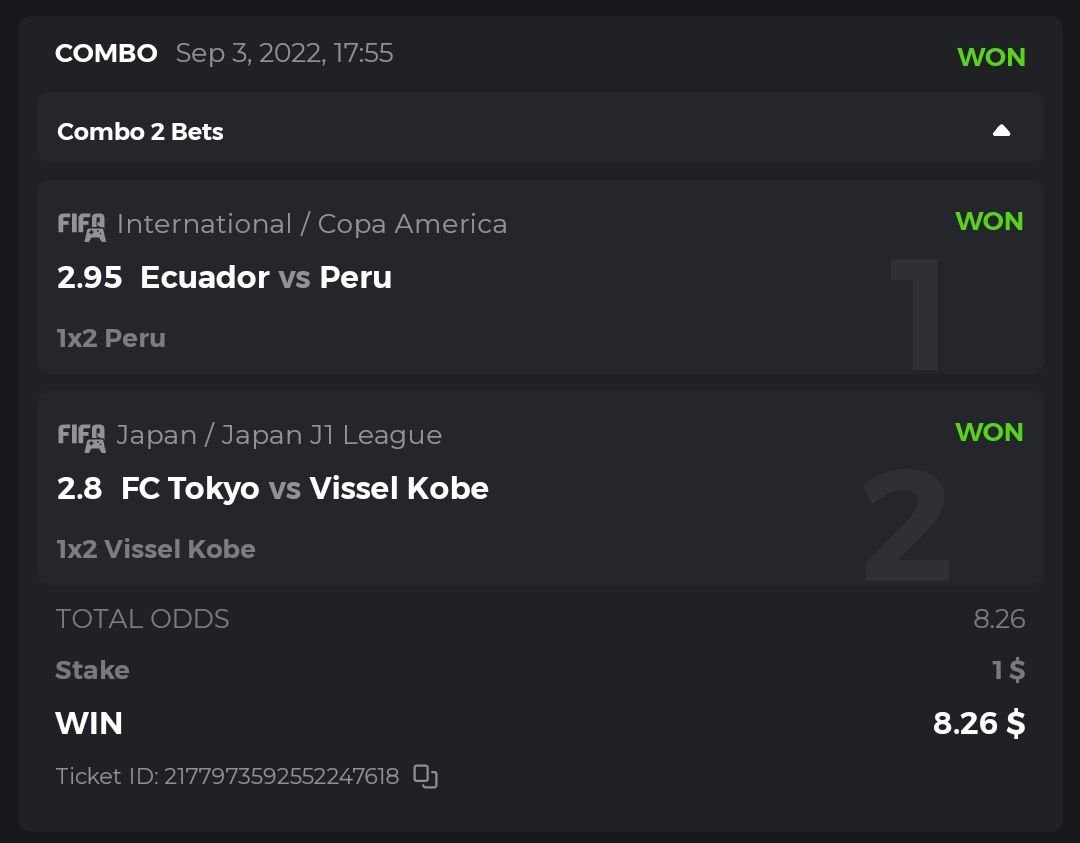Click the green WON status at the top

[x=991, y=57]
